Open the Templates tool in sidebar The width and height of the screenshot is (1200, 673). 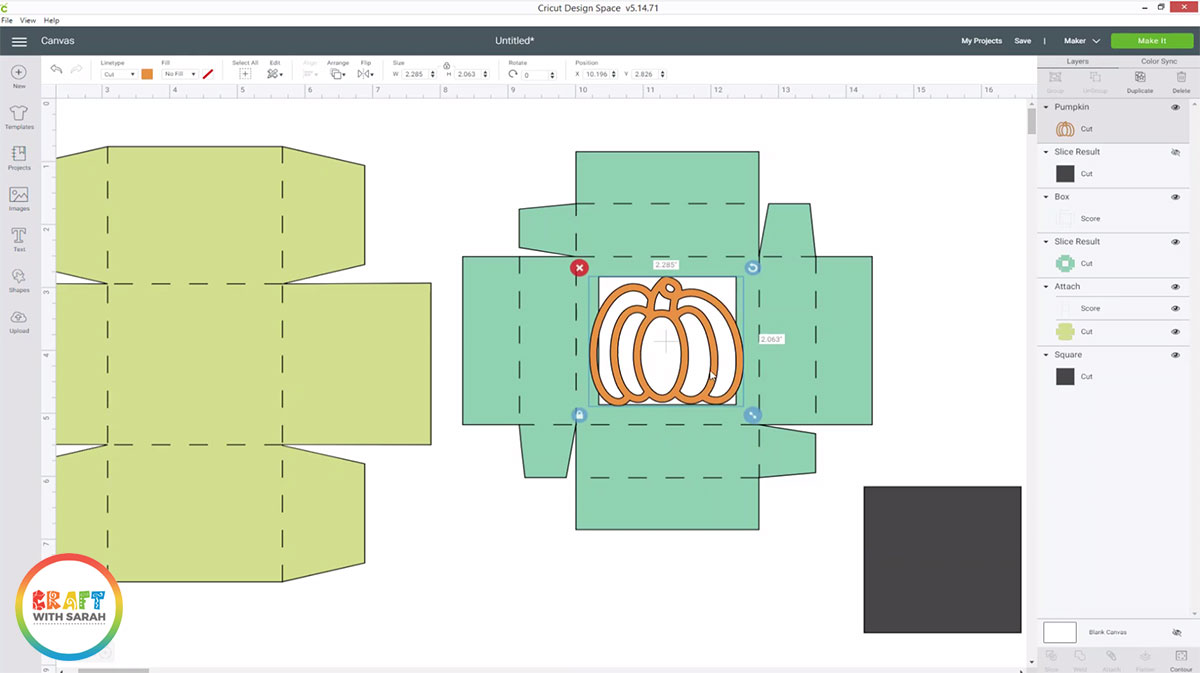click(18, 114)
